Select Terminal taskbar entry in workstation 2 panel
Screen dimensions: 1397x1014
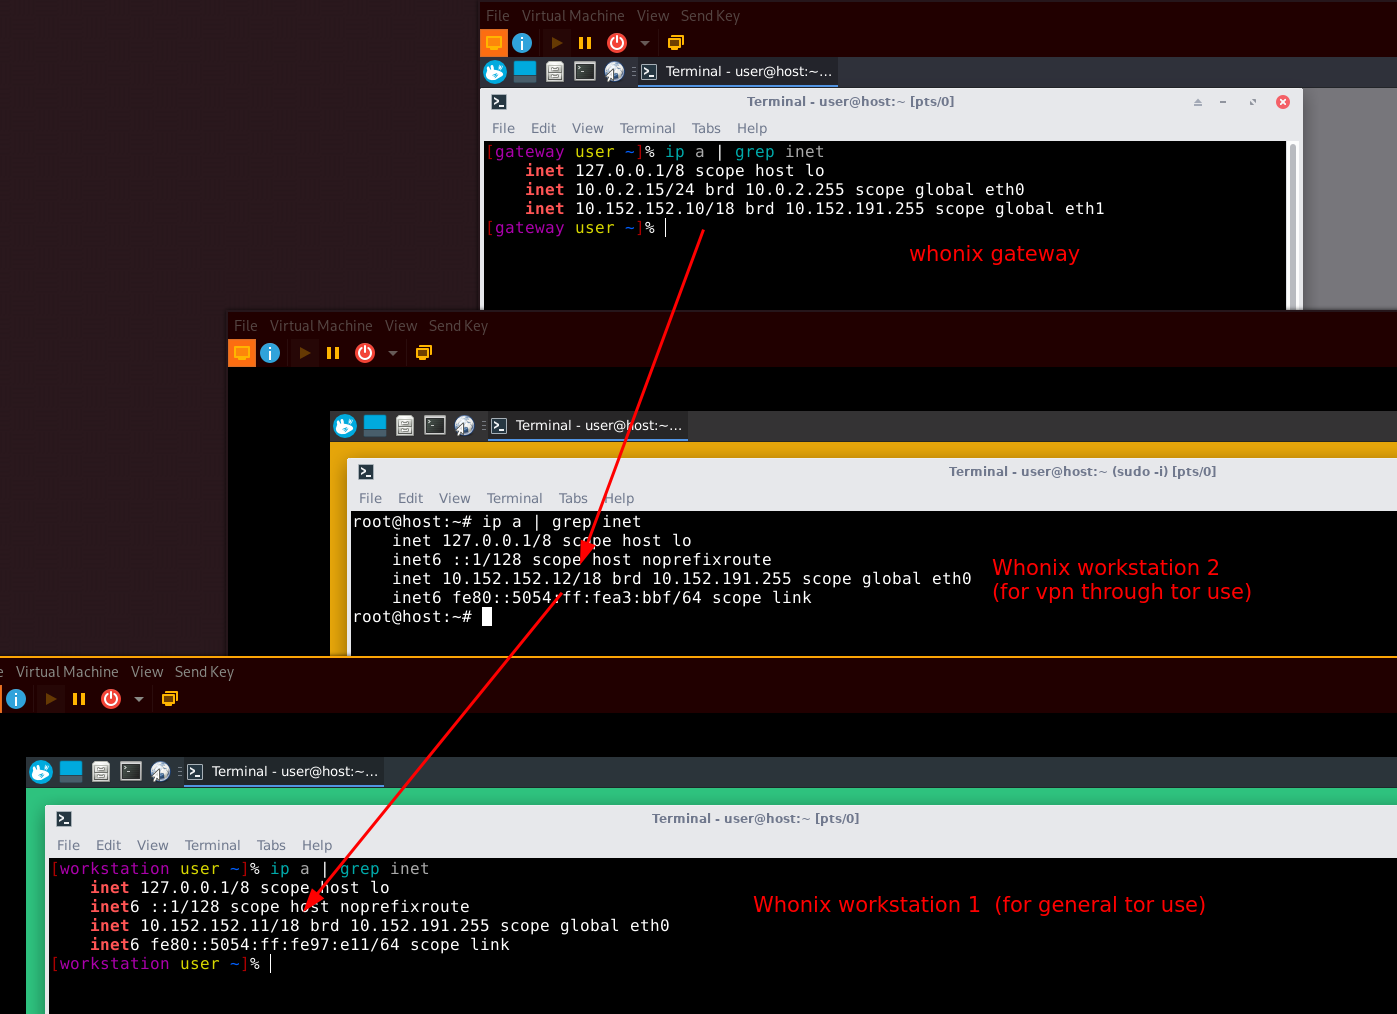pyautogui.click(x=587, y=426)
